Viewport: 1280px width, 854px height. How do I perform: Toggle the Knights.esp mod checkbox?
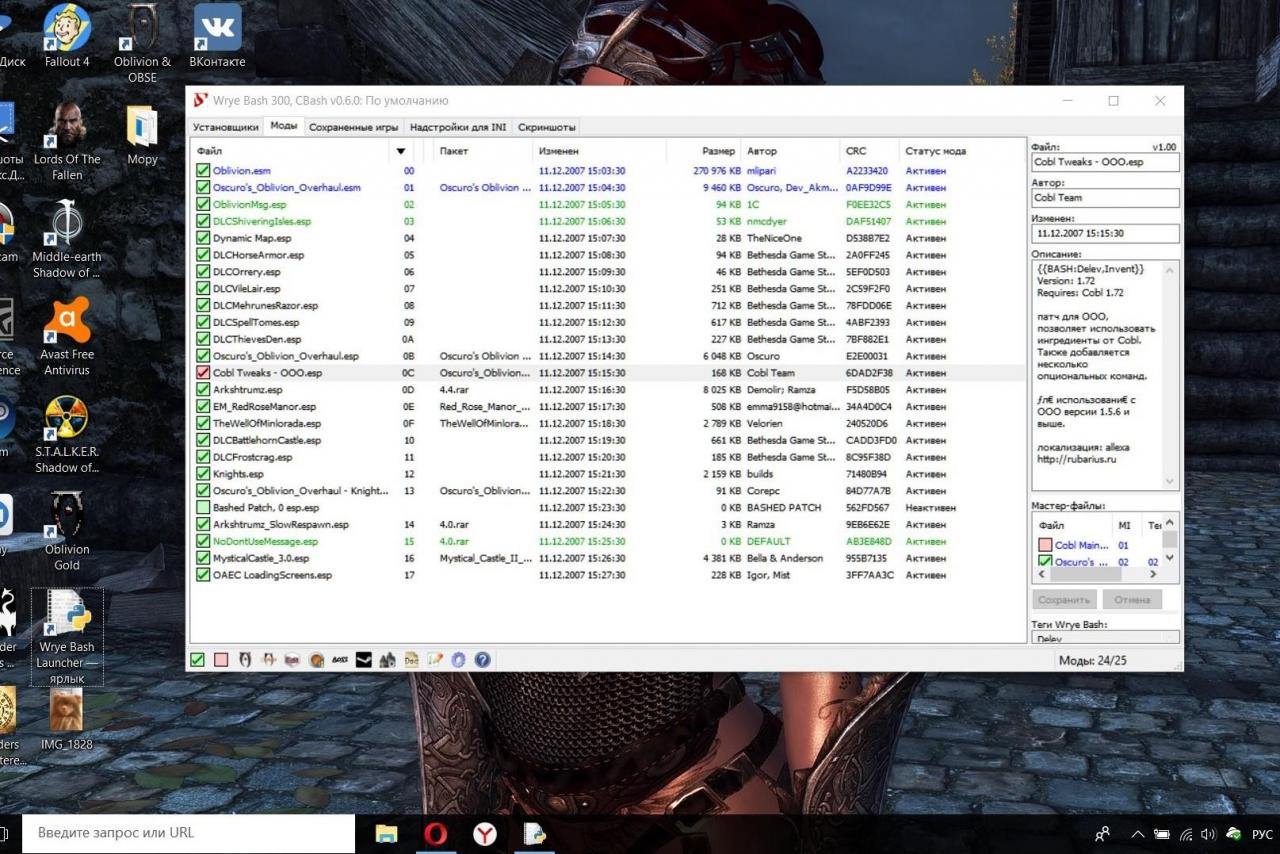[x=203, y=474]
